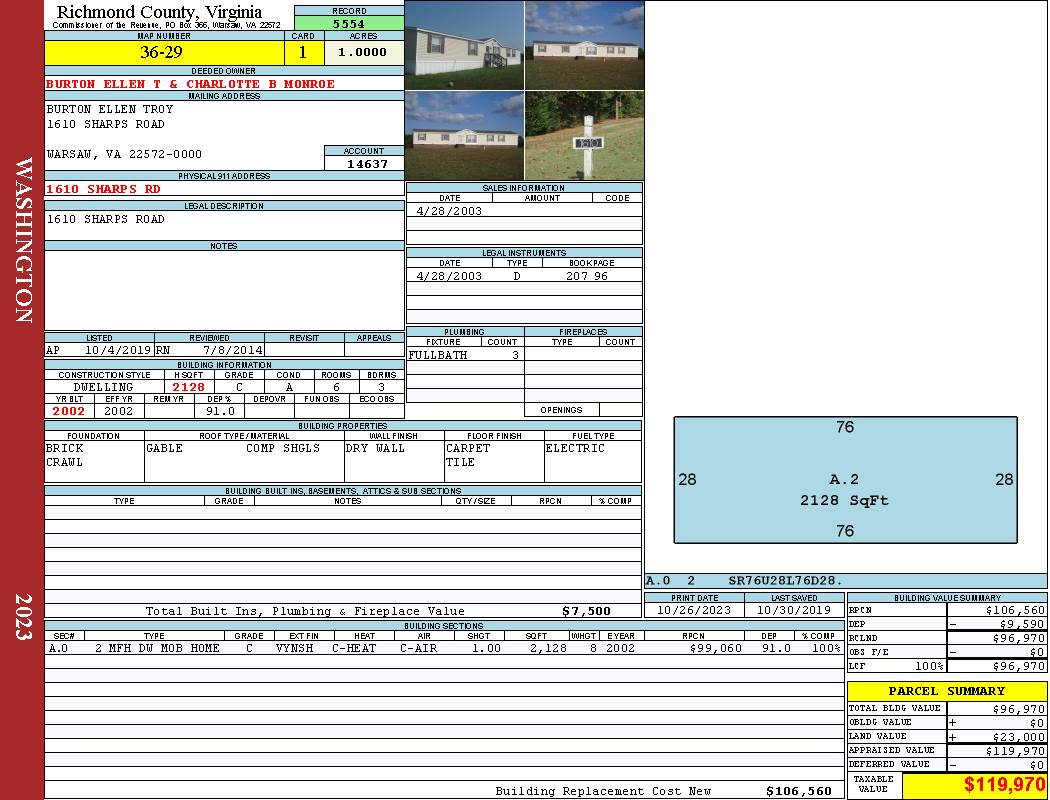Image resolution: width=1050 pixels, height=800 pixels.
Task: Click the top-left mobile home photo
Action: click(464, 45)
